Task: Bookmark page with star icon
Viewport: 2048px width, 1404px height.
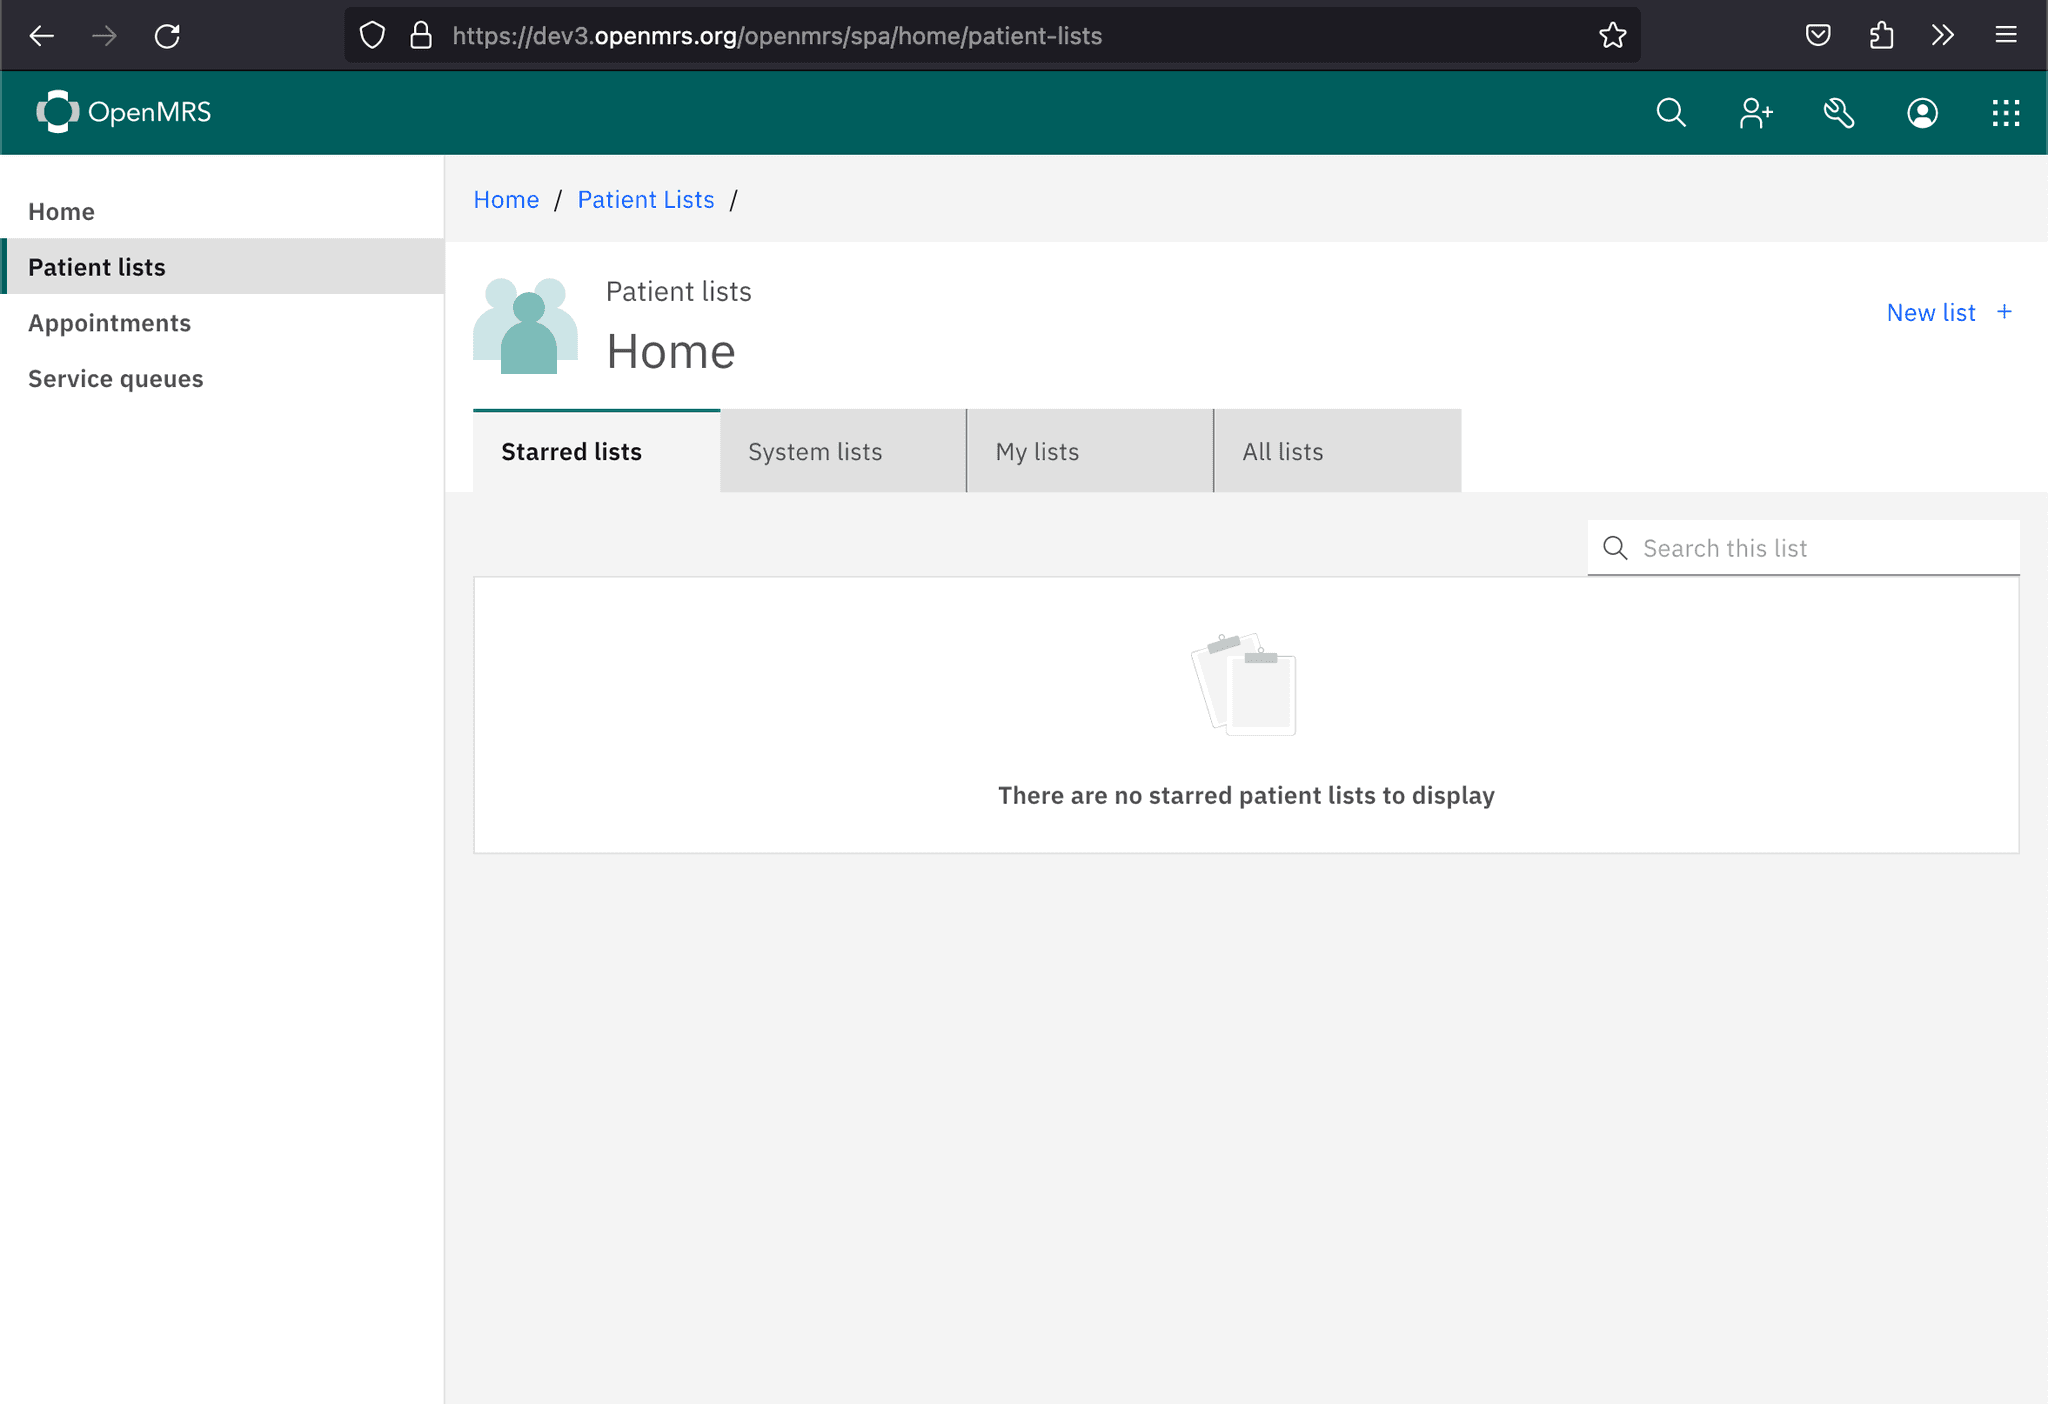Action: (x=1612, y=36)
